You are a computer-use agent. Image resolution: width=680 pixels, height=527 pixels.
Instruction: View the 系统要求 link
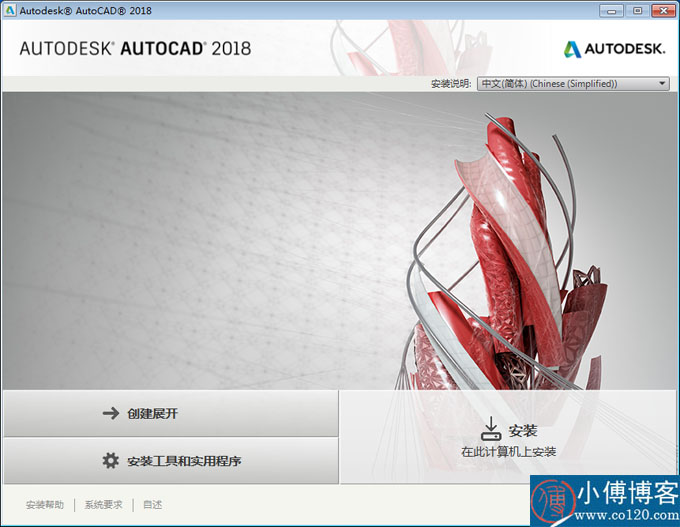(103, 505)
